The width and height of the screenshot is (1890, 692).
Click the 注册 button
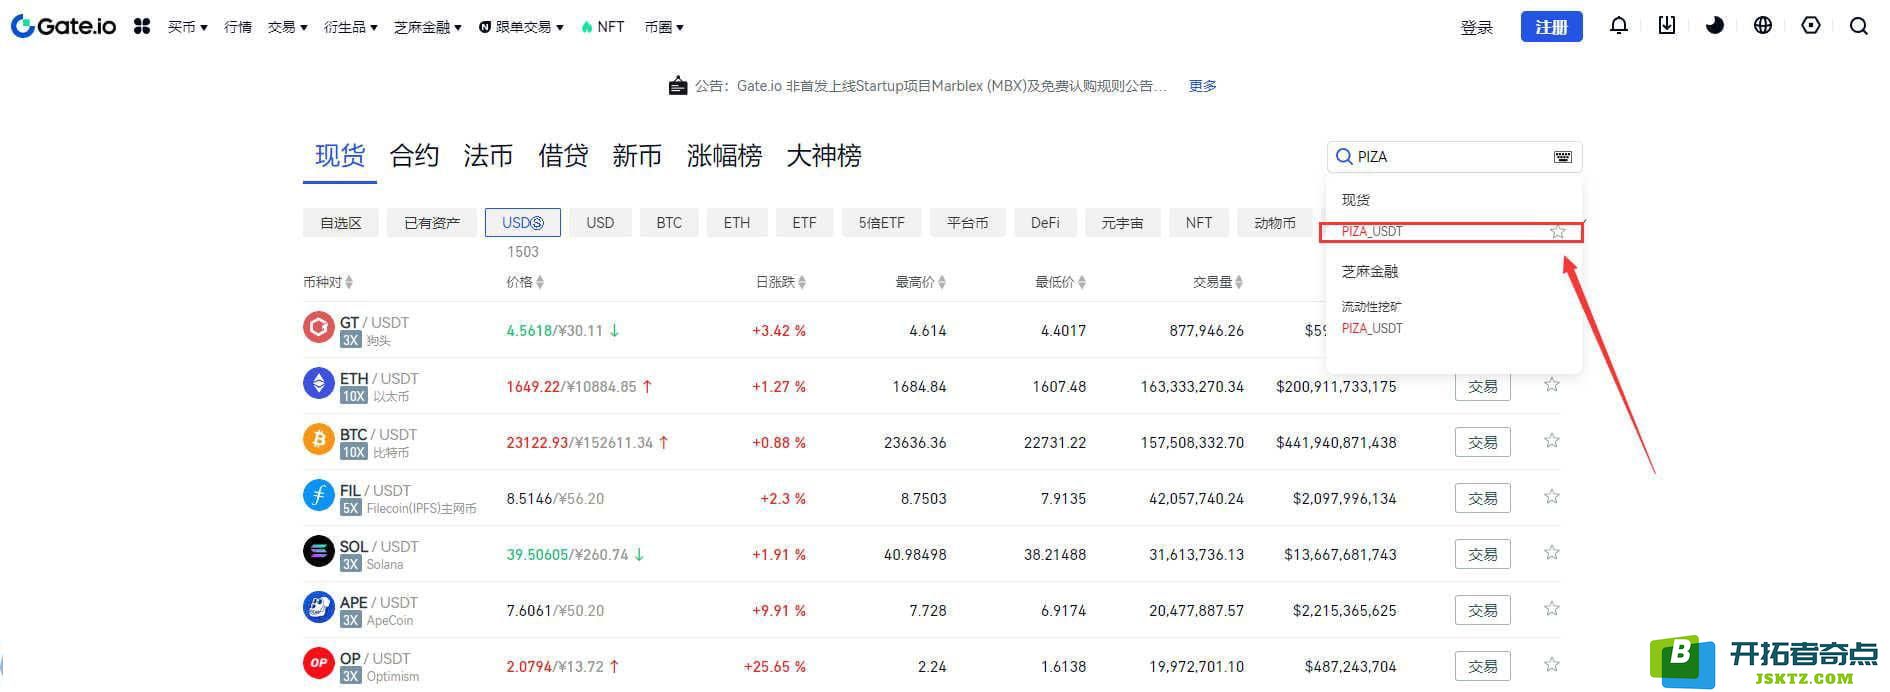point(1552,27)
